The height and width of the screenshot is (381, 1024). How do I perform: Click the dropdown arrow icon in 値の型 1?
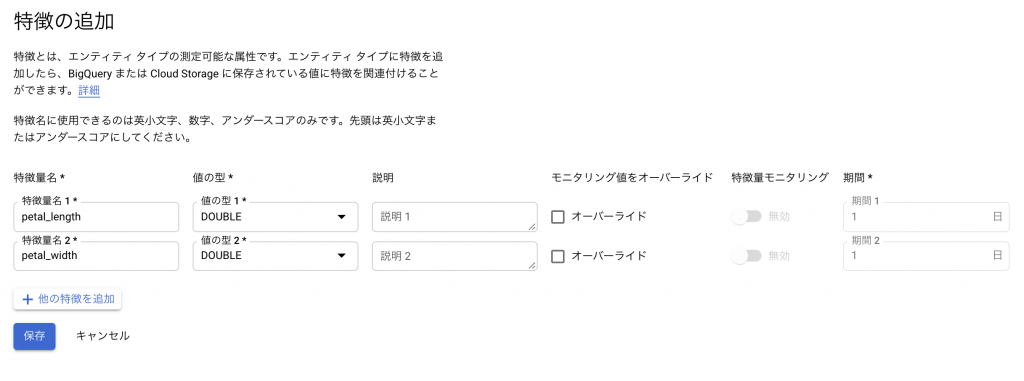(x=341, y=217)
